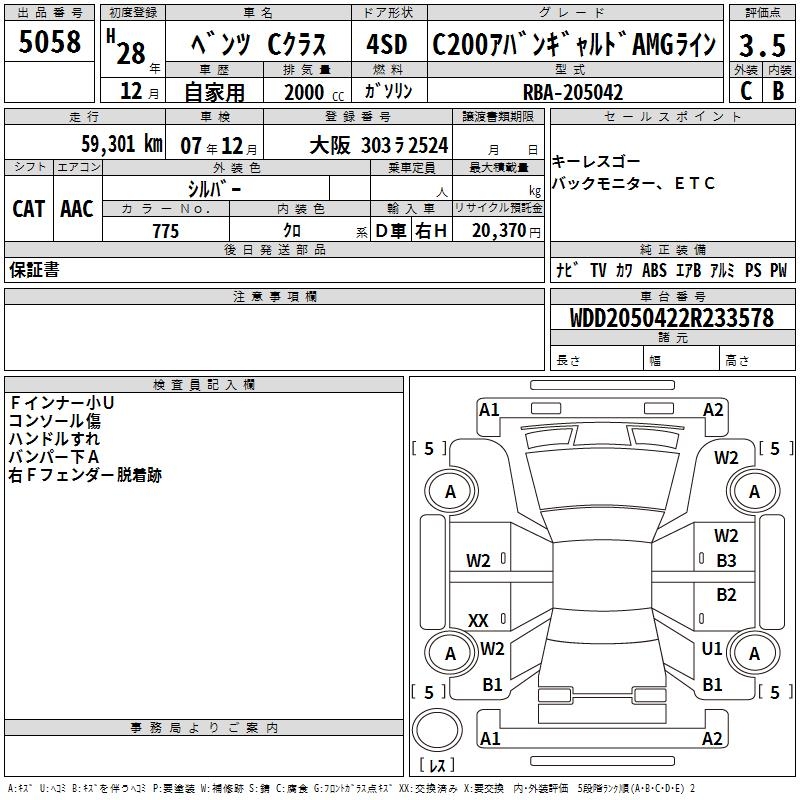Click import type D車
The image size is (800, 800).
coord(391,231)
